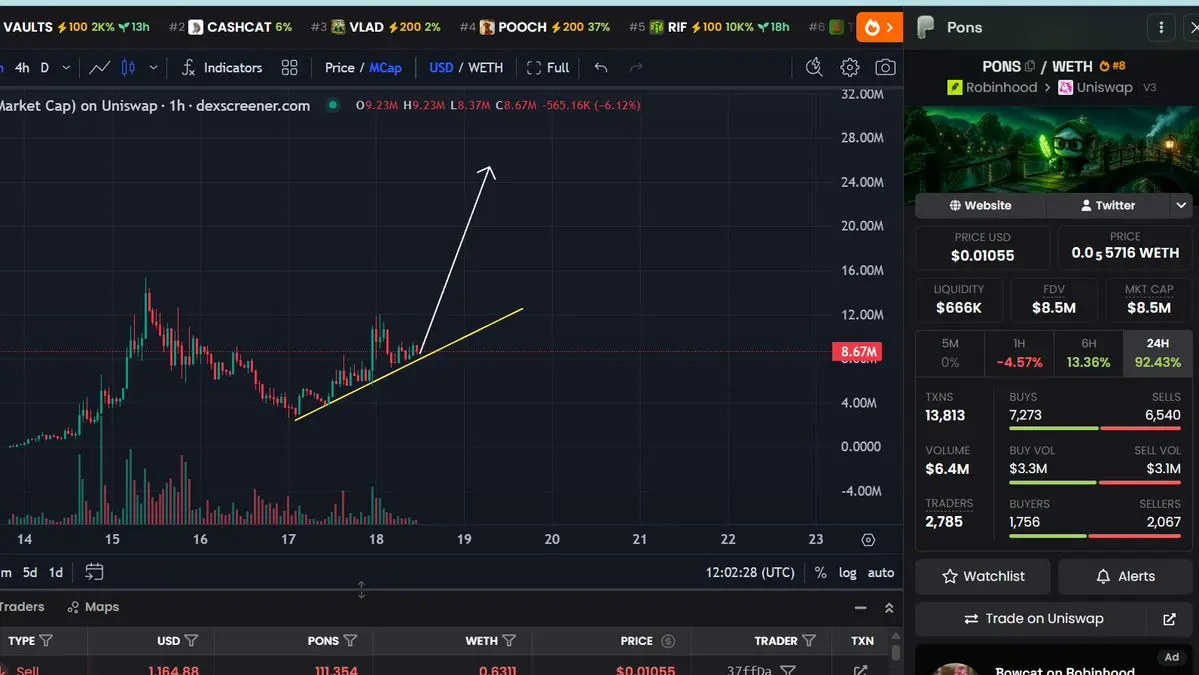Screen dimensions: 1199x675
Task: Open the Pons Twitter link
Action: 1107,206
